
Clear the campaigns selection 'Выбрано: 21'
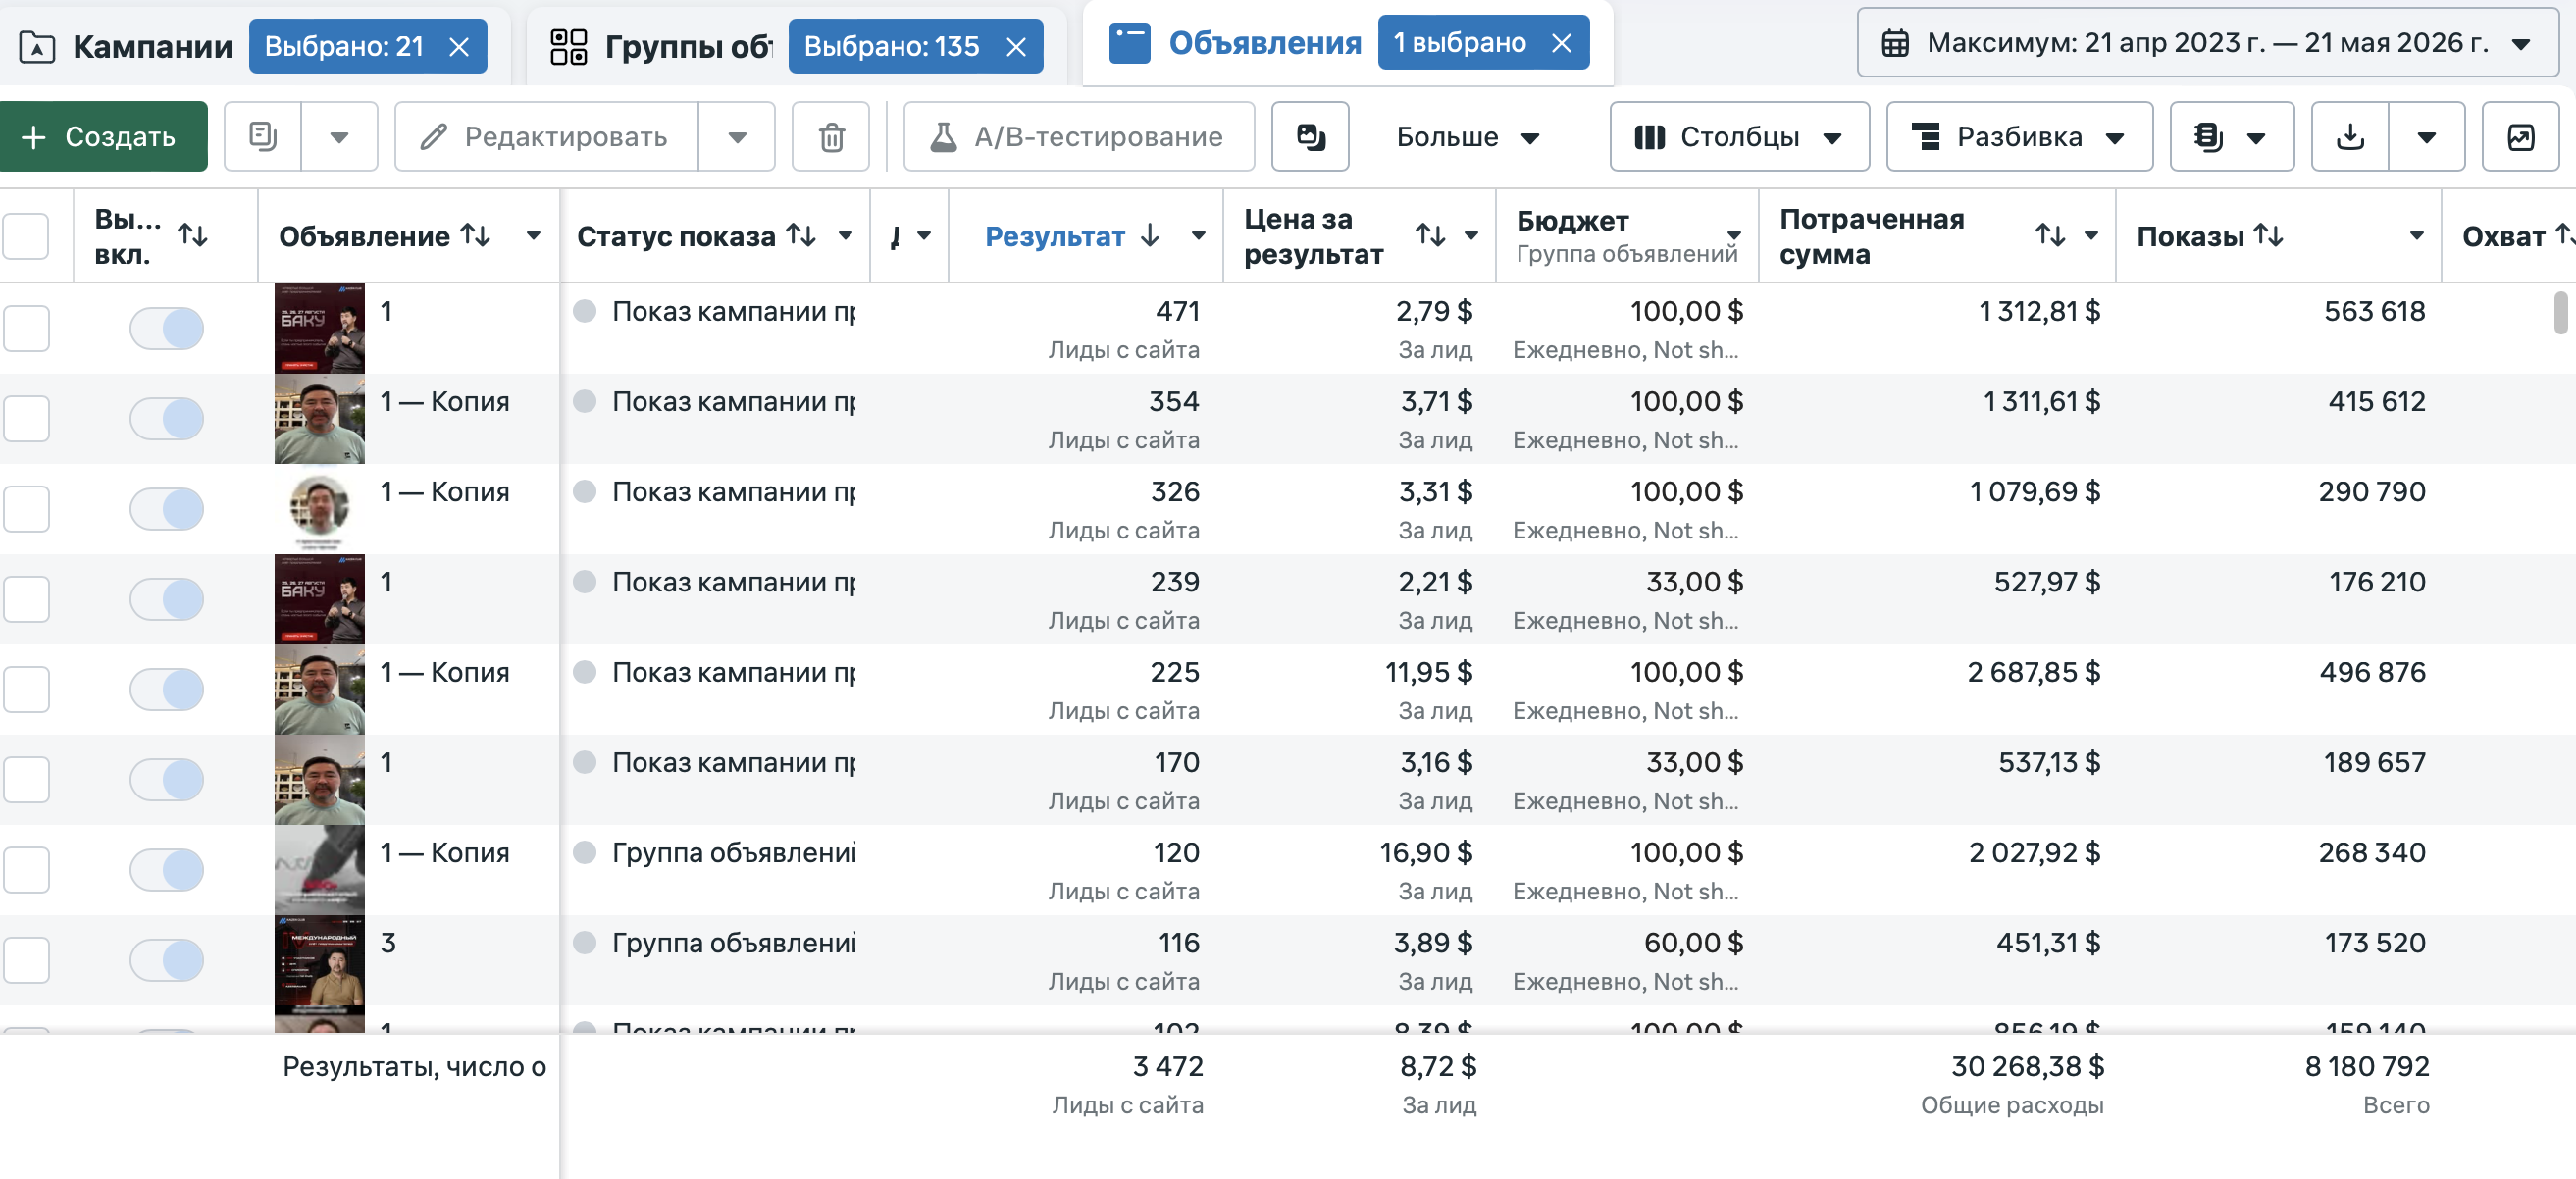(x=459, y=46)
